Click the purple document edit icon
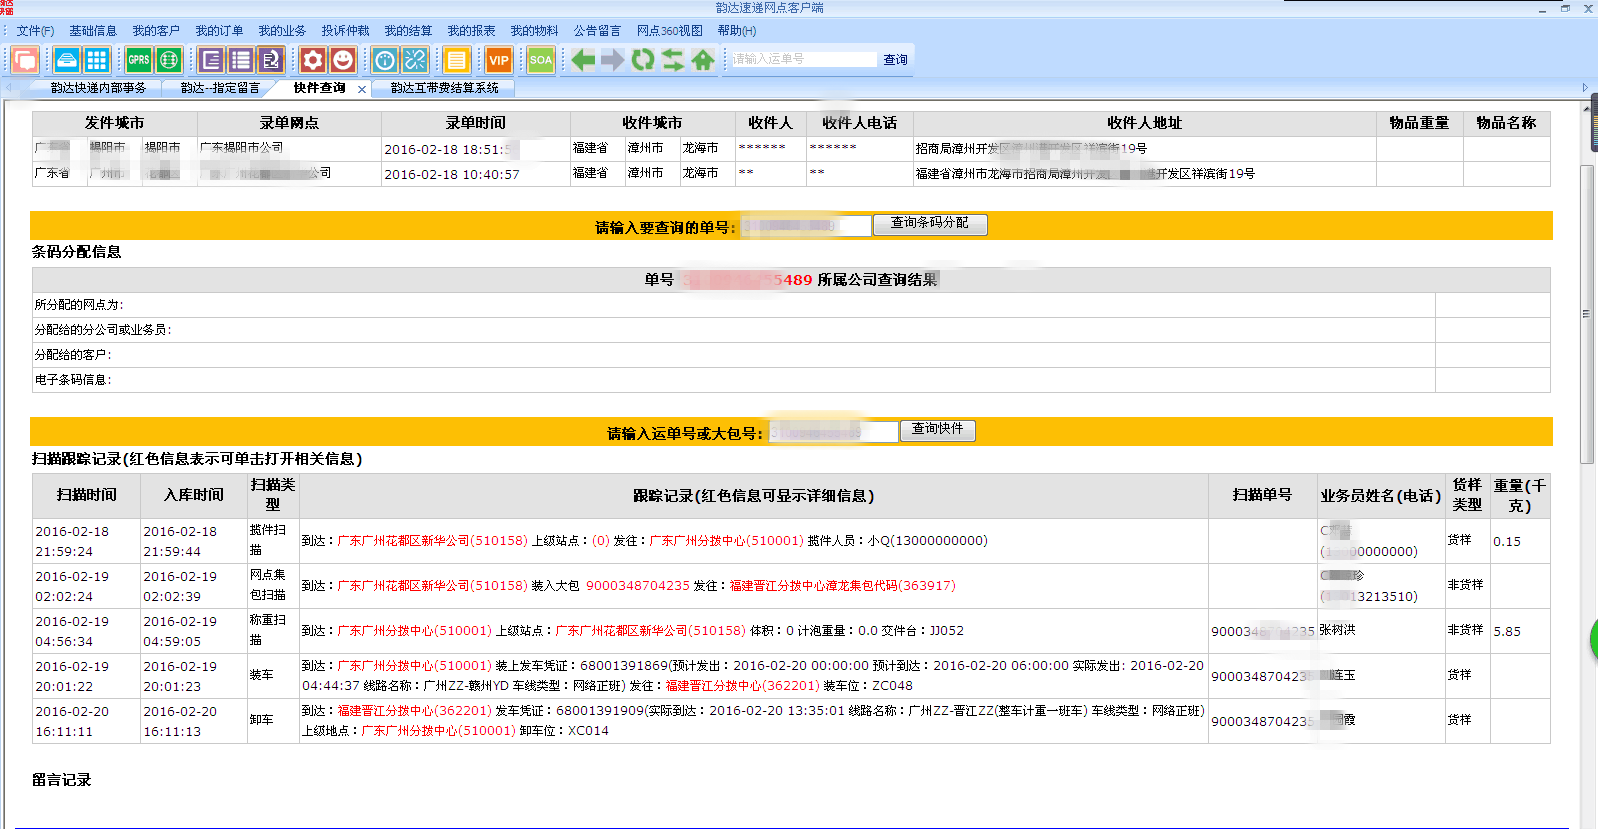 point(271,60)
